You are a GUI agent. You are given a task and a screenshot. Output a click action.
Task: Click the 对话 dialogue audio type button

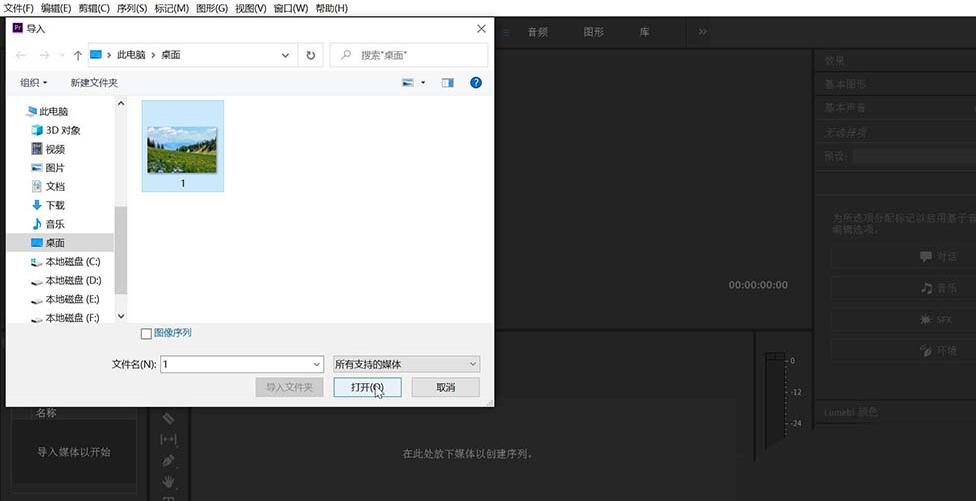[x=904, y=256]
